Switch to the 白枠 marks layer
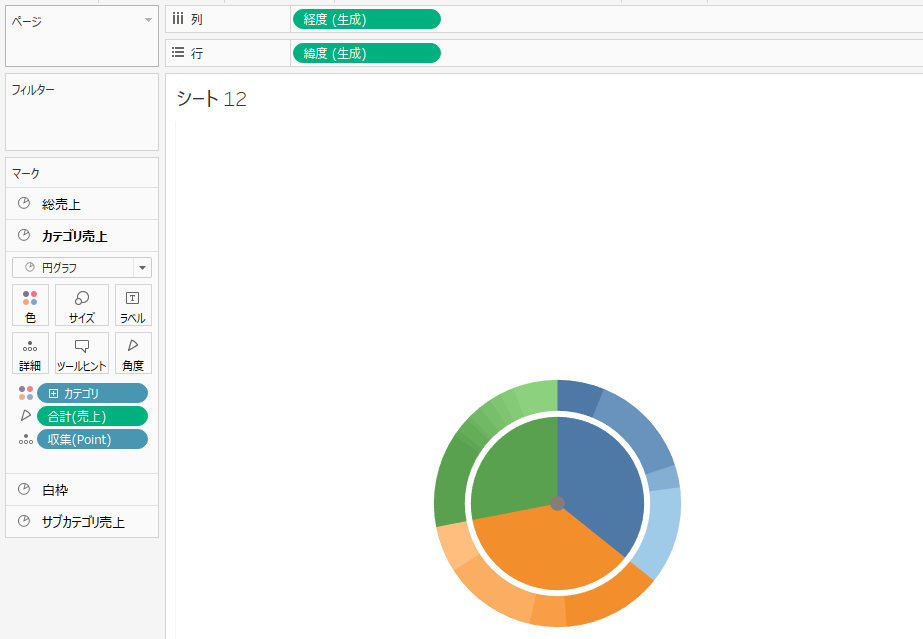This screenshot has width=923, height=639. pyautogui.click(x=55, y=490)
